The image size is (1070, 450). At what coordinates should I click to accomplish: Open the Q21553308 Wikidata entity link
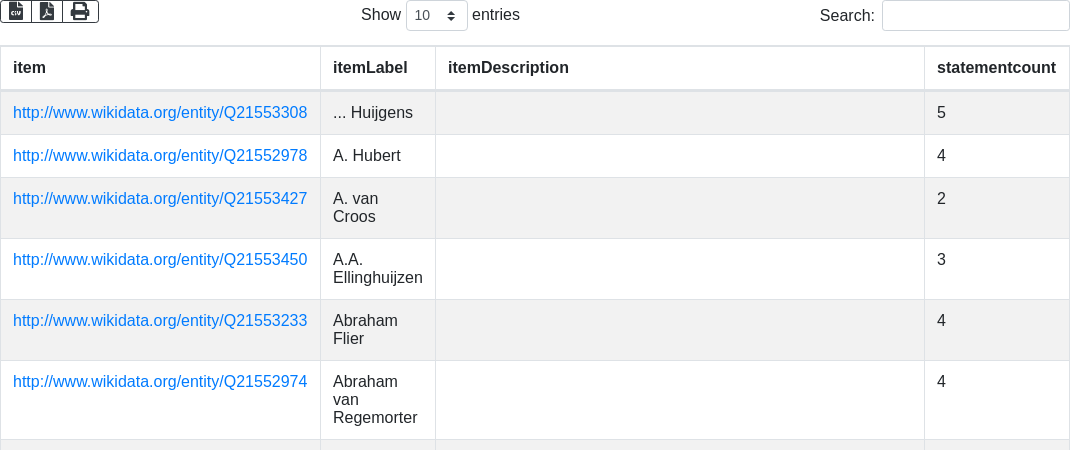[x=160, y=113]
